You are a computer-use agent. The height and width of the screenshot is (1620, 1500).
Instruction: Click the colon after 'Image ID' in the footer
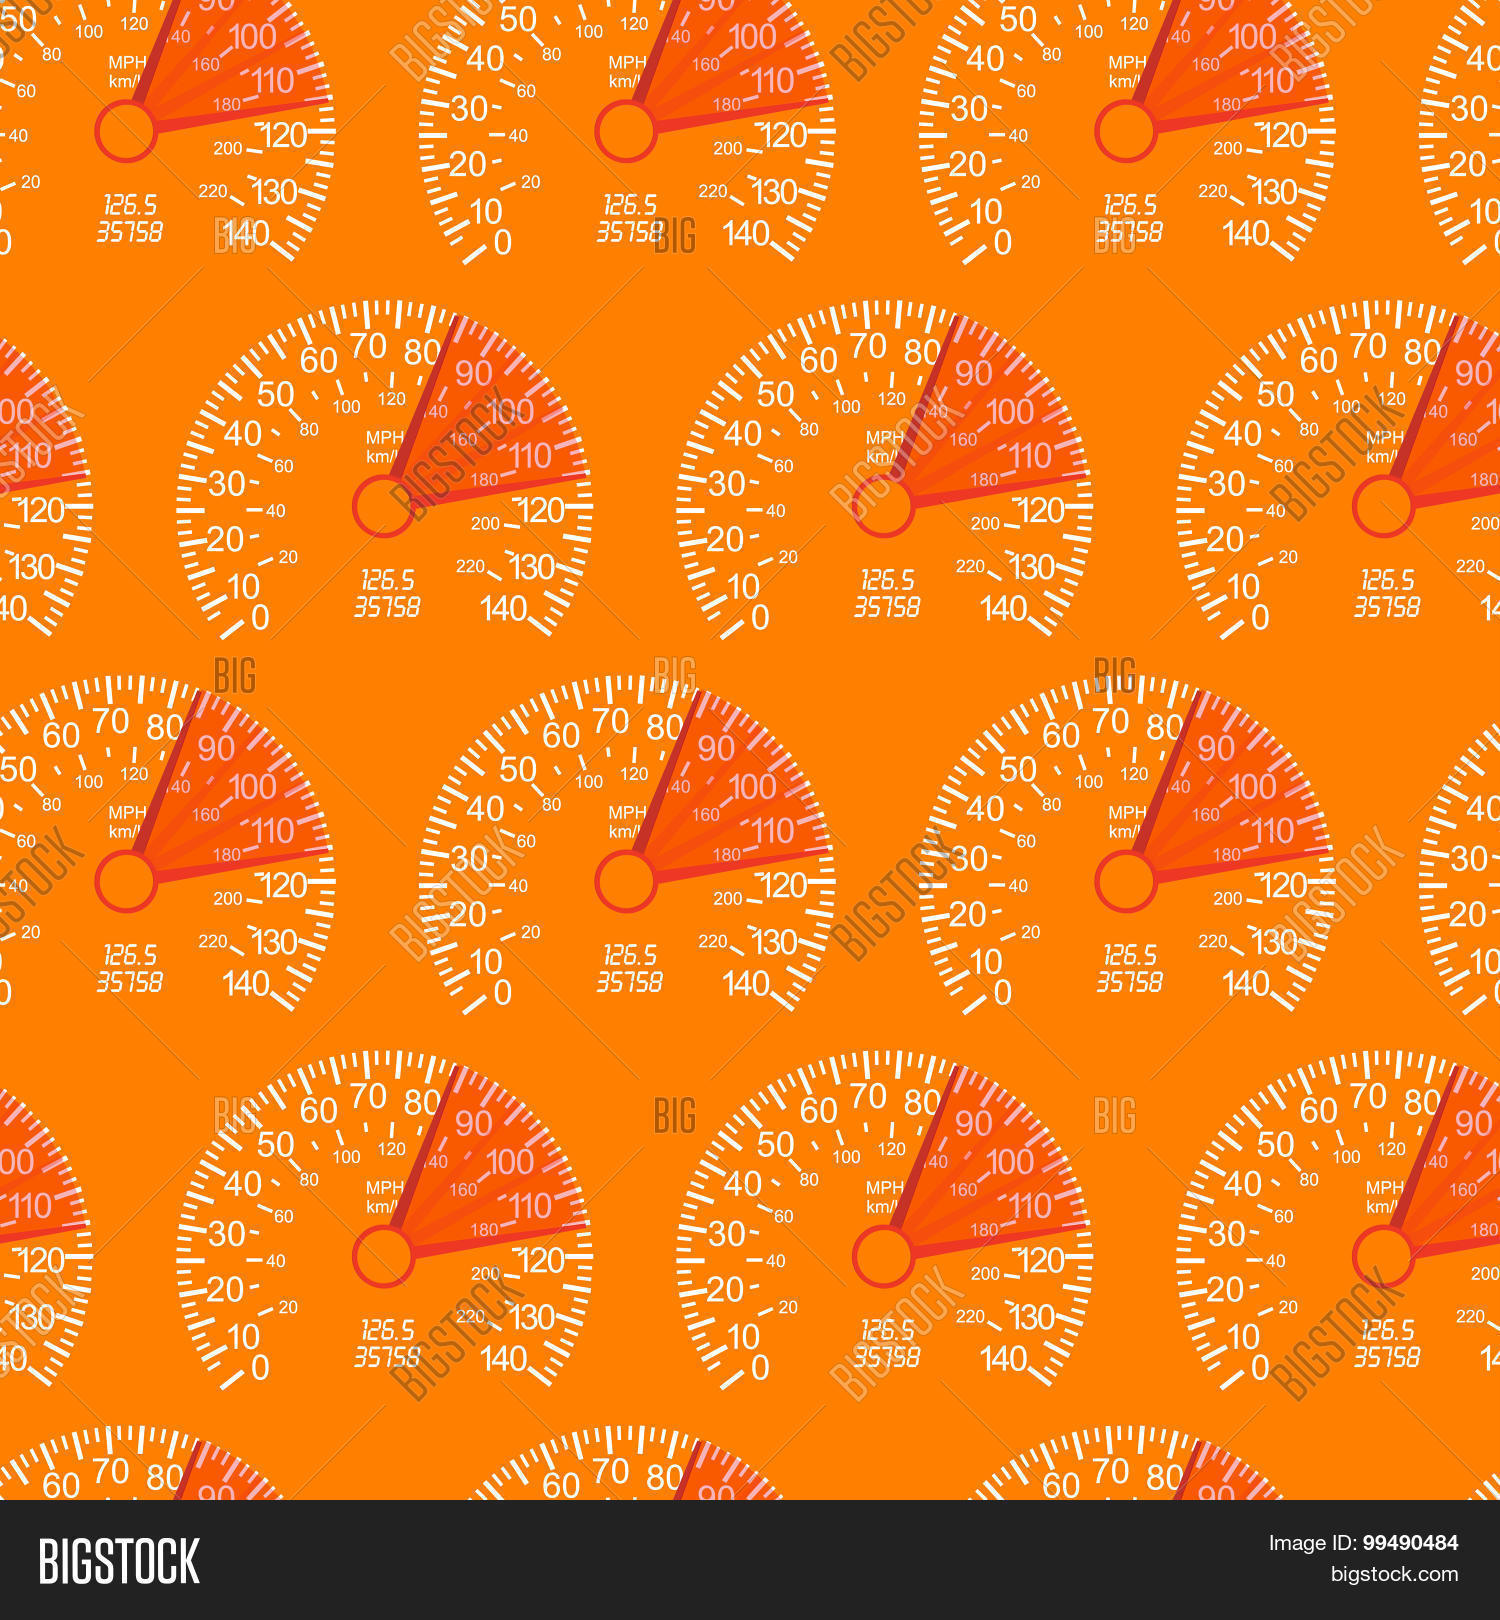click(x=1354, y=1545)
